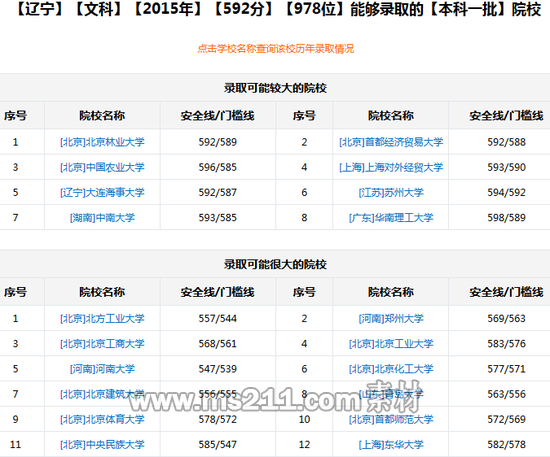
Task: Click the 557/544 score cell
Action: [217, 318]
